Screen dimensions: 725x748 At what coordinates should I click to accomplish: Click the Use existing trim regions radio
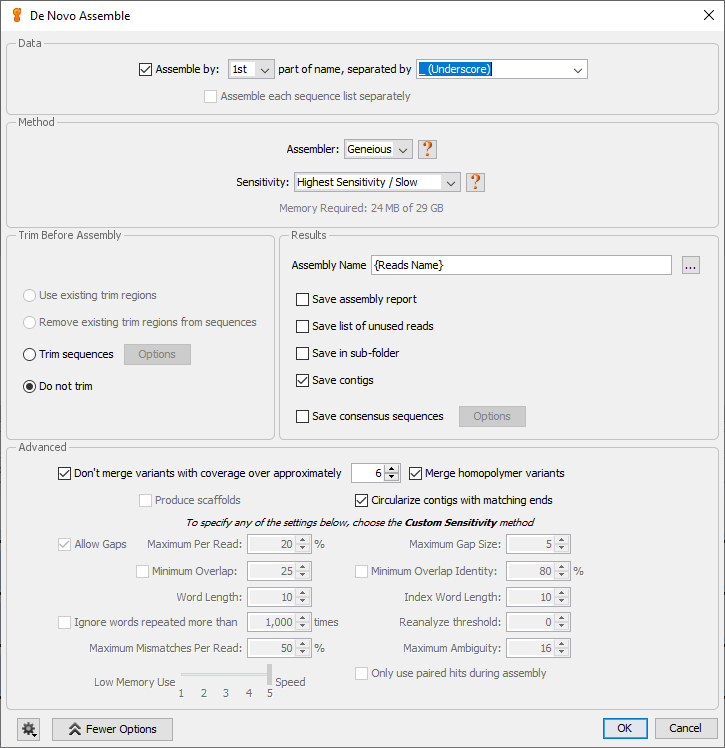[30, 296]
